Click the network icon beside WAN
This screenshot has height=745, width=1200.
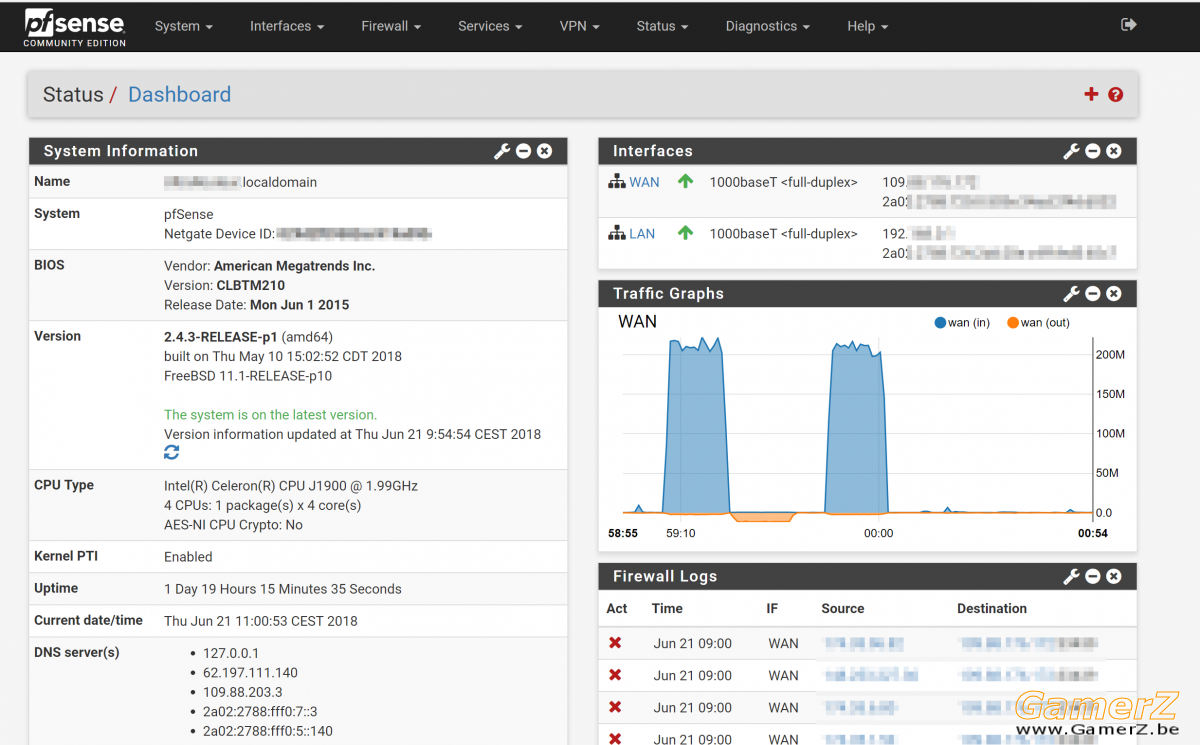[x=616, y=182]
